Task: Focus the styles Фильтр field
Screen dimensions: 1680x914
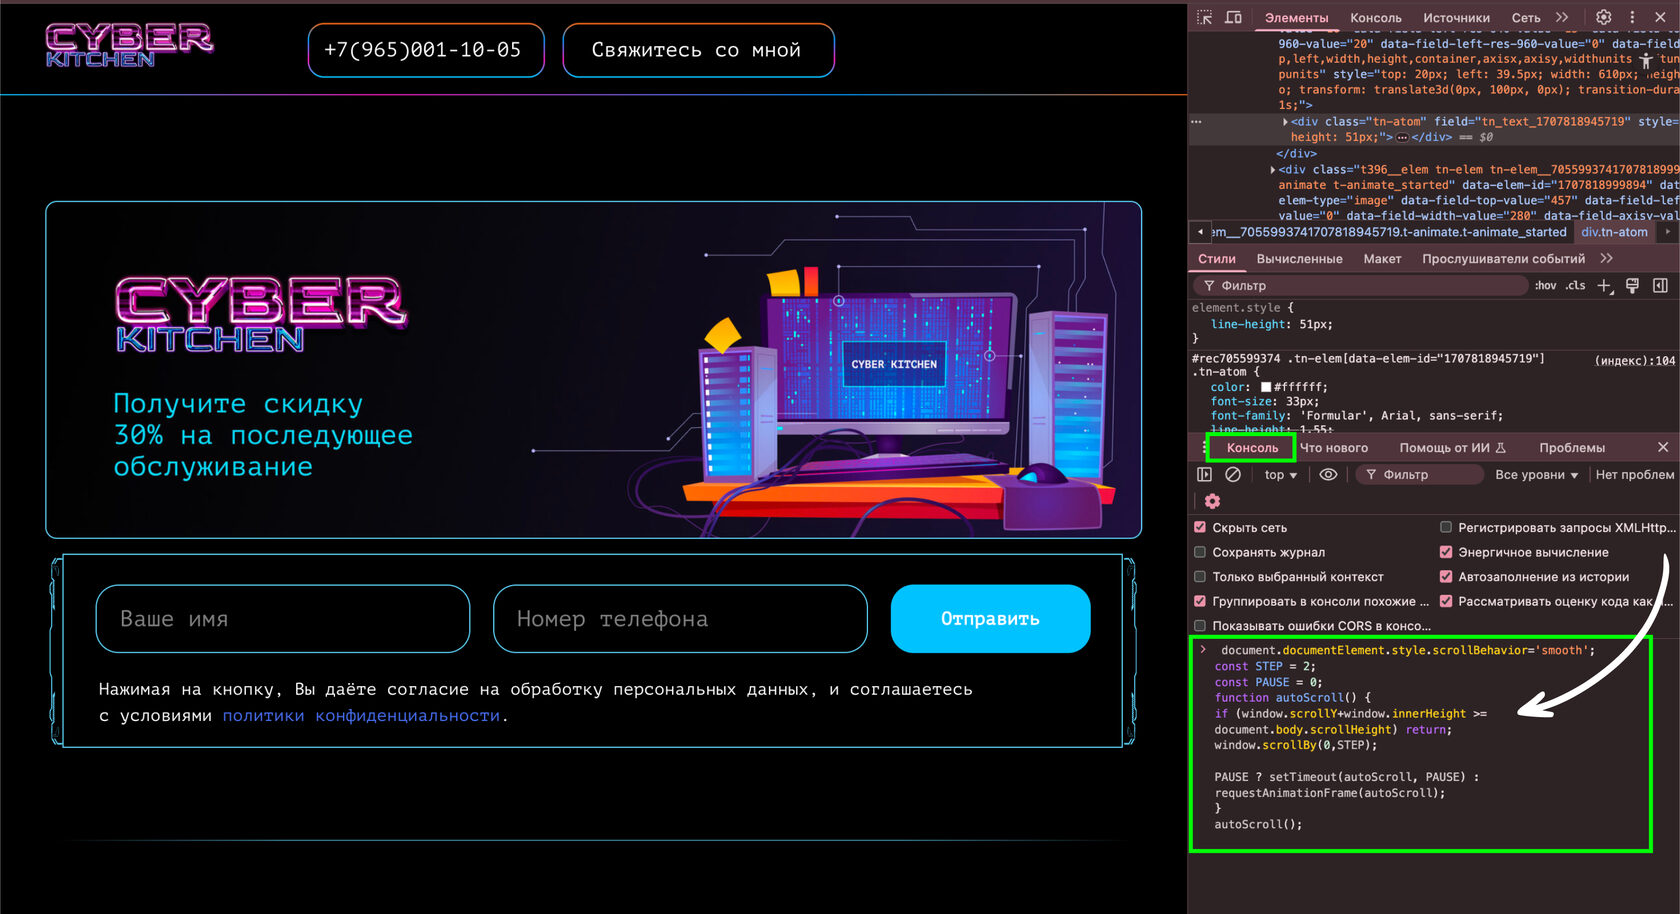Action: (1360, 285)
